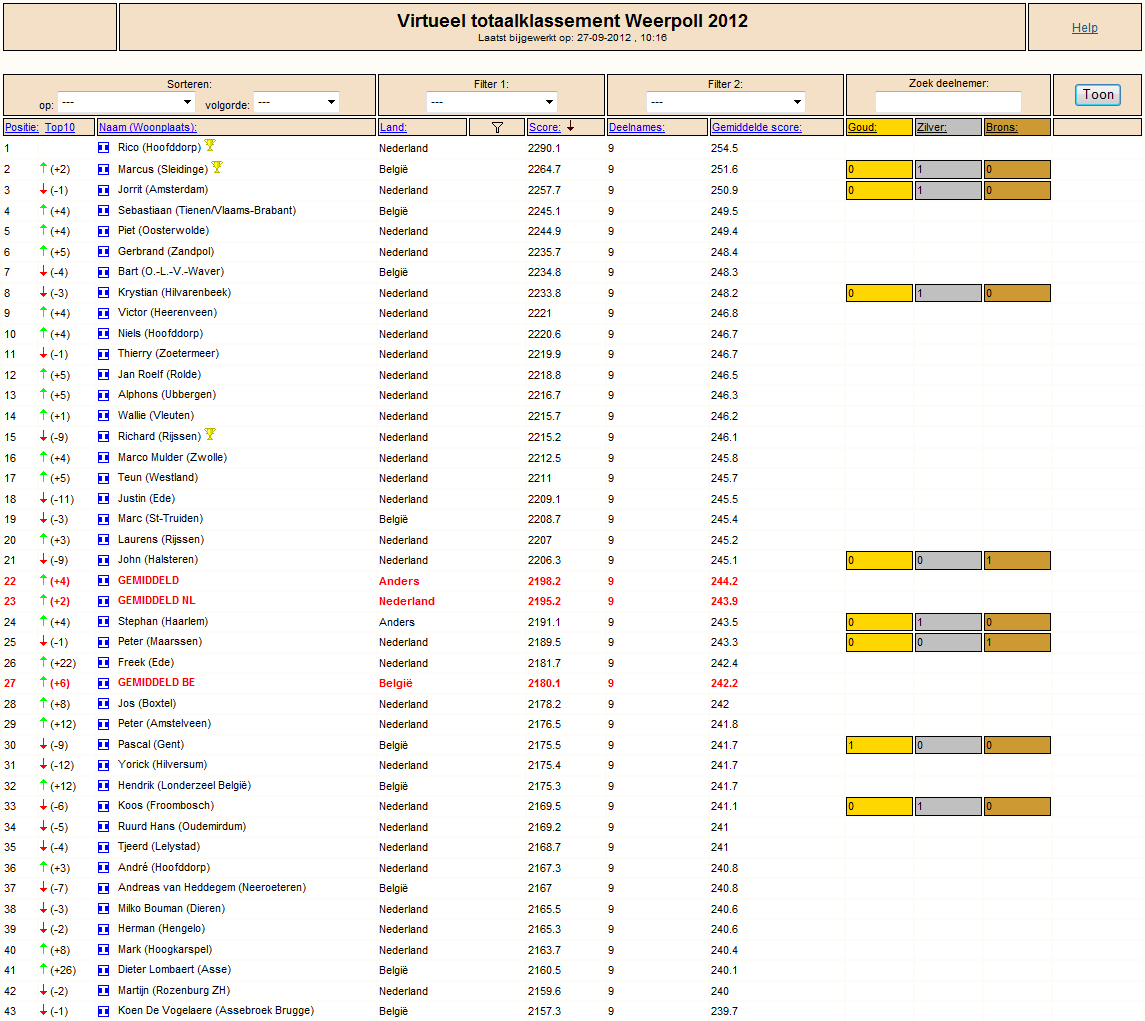1145x1021 pixels.
Task: Click the Gemiddelde score column link
Action: 757,127
